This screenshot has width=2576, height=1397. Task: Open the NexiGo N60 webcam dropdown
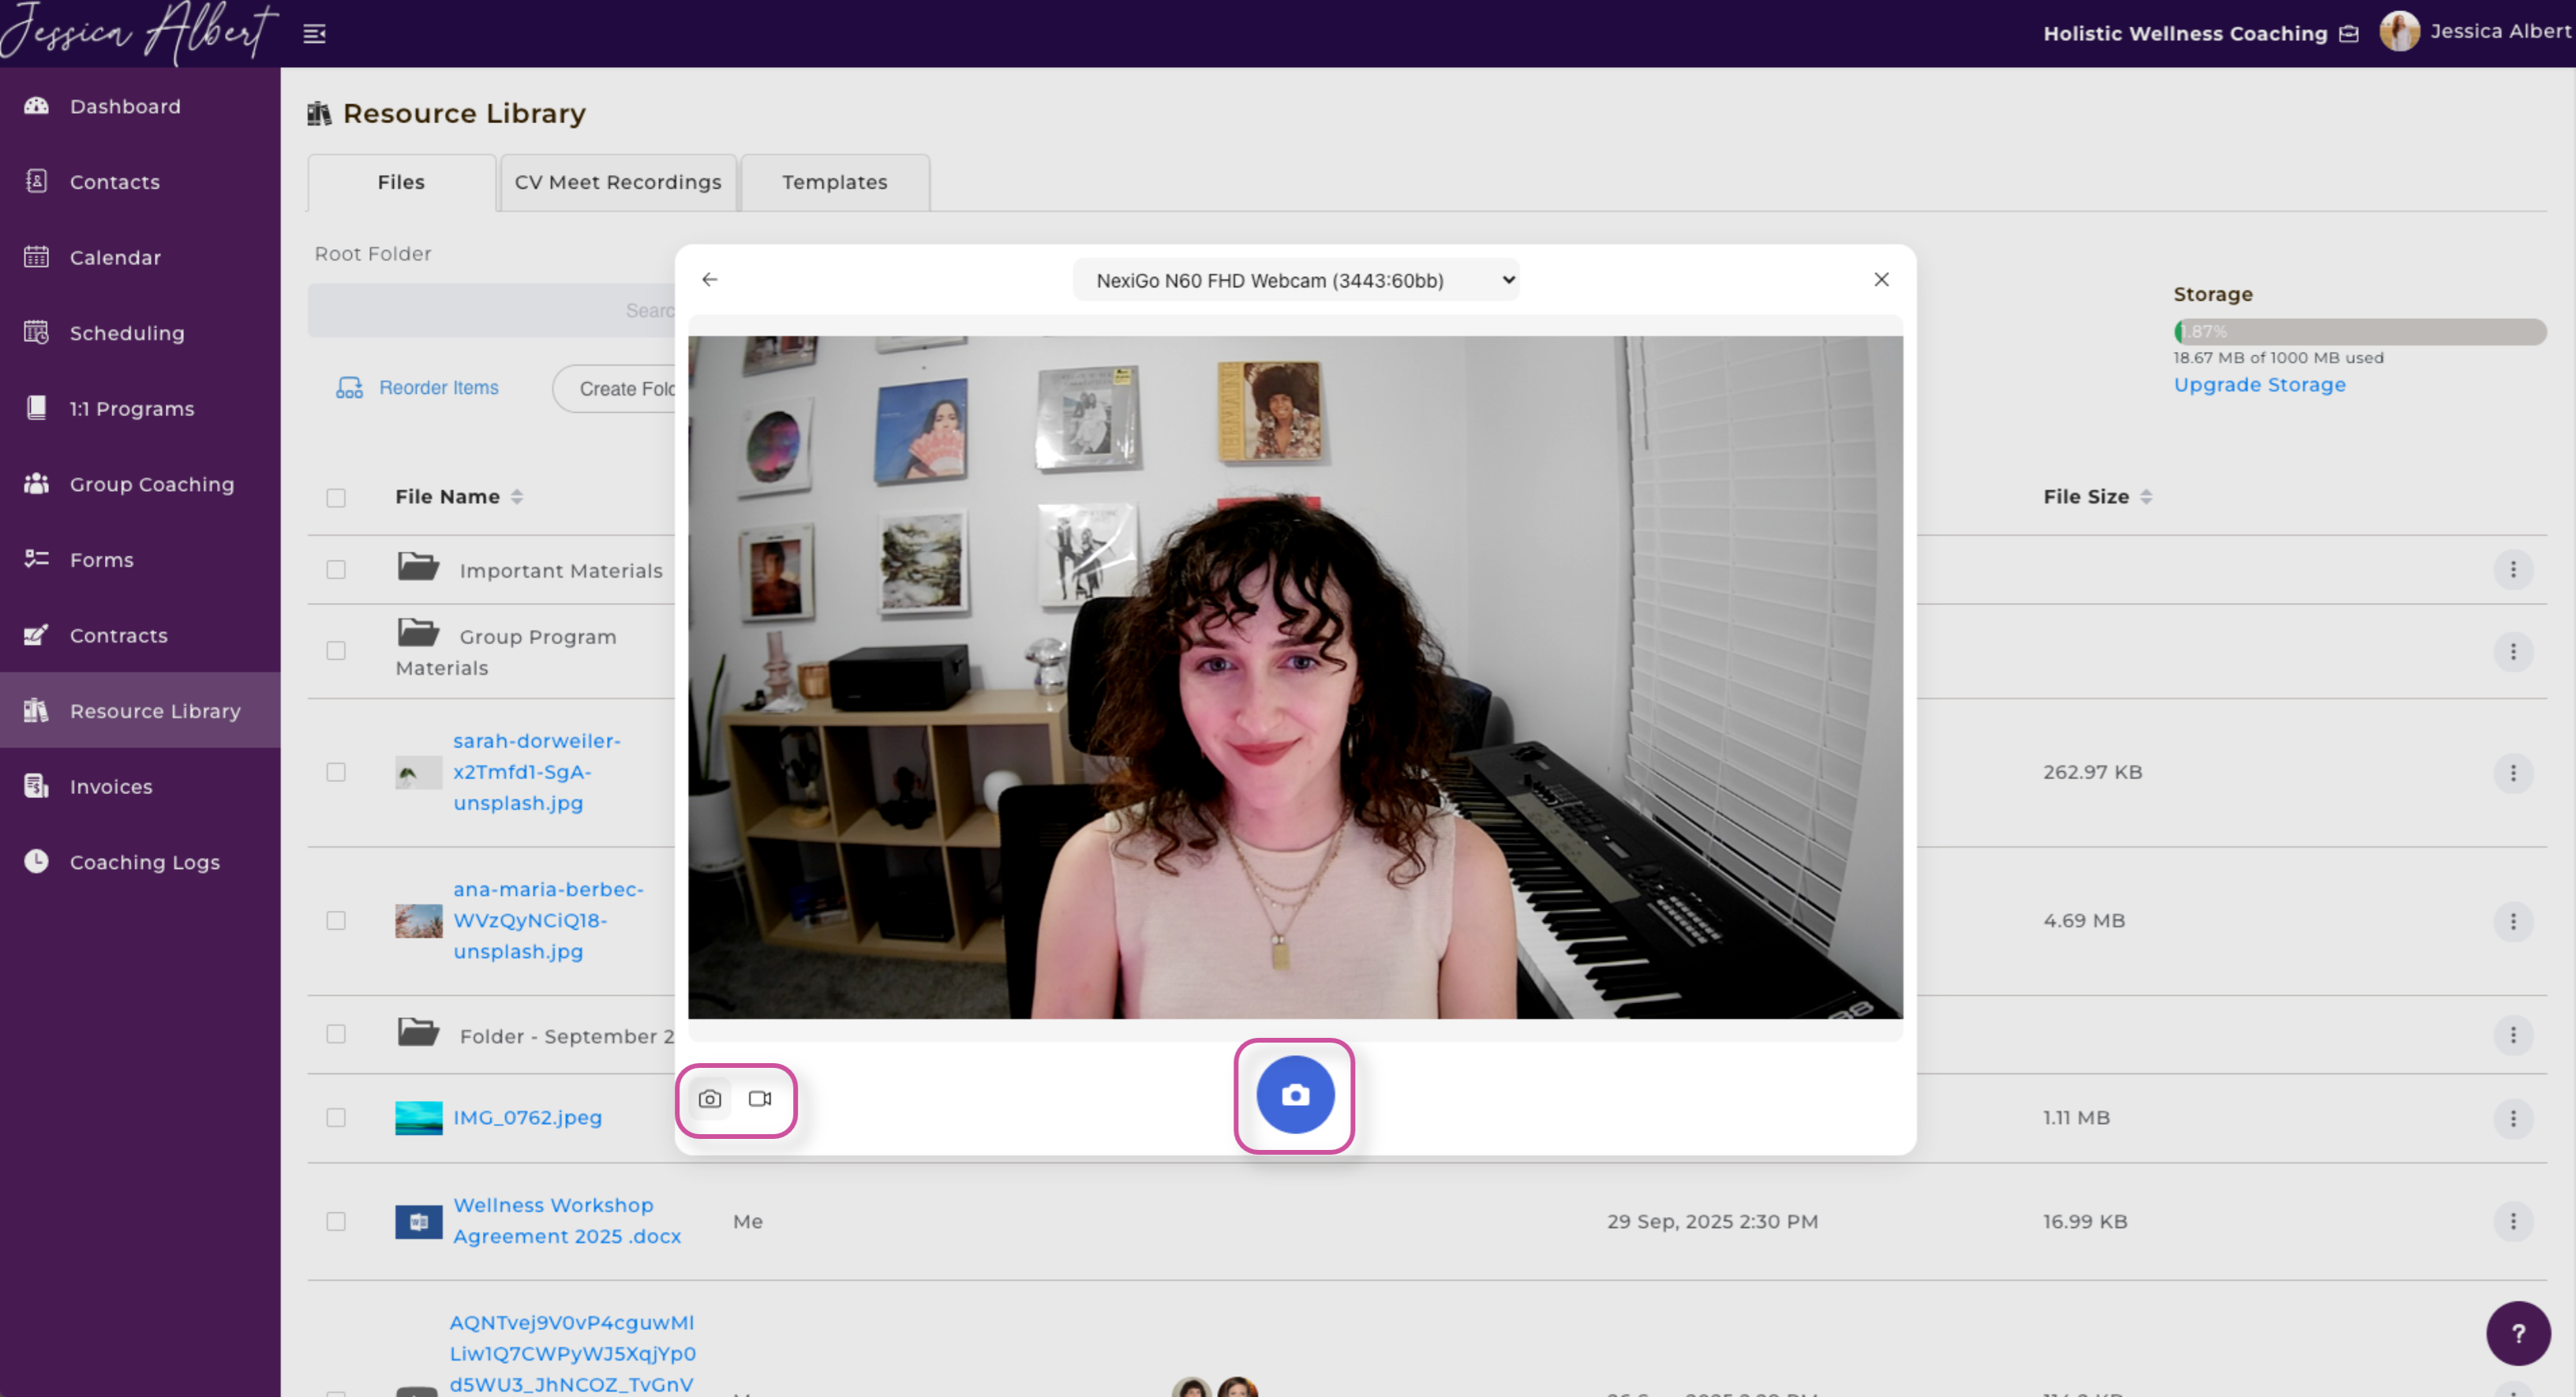pyautogui.click(x=1295, y=281)
